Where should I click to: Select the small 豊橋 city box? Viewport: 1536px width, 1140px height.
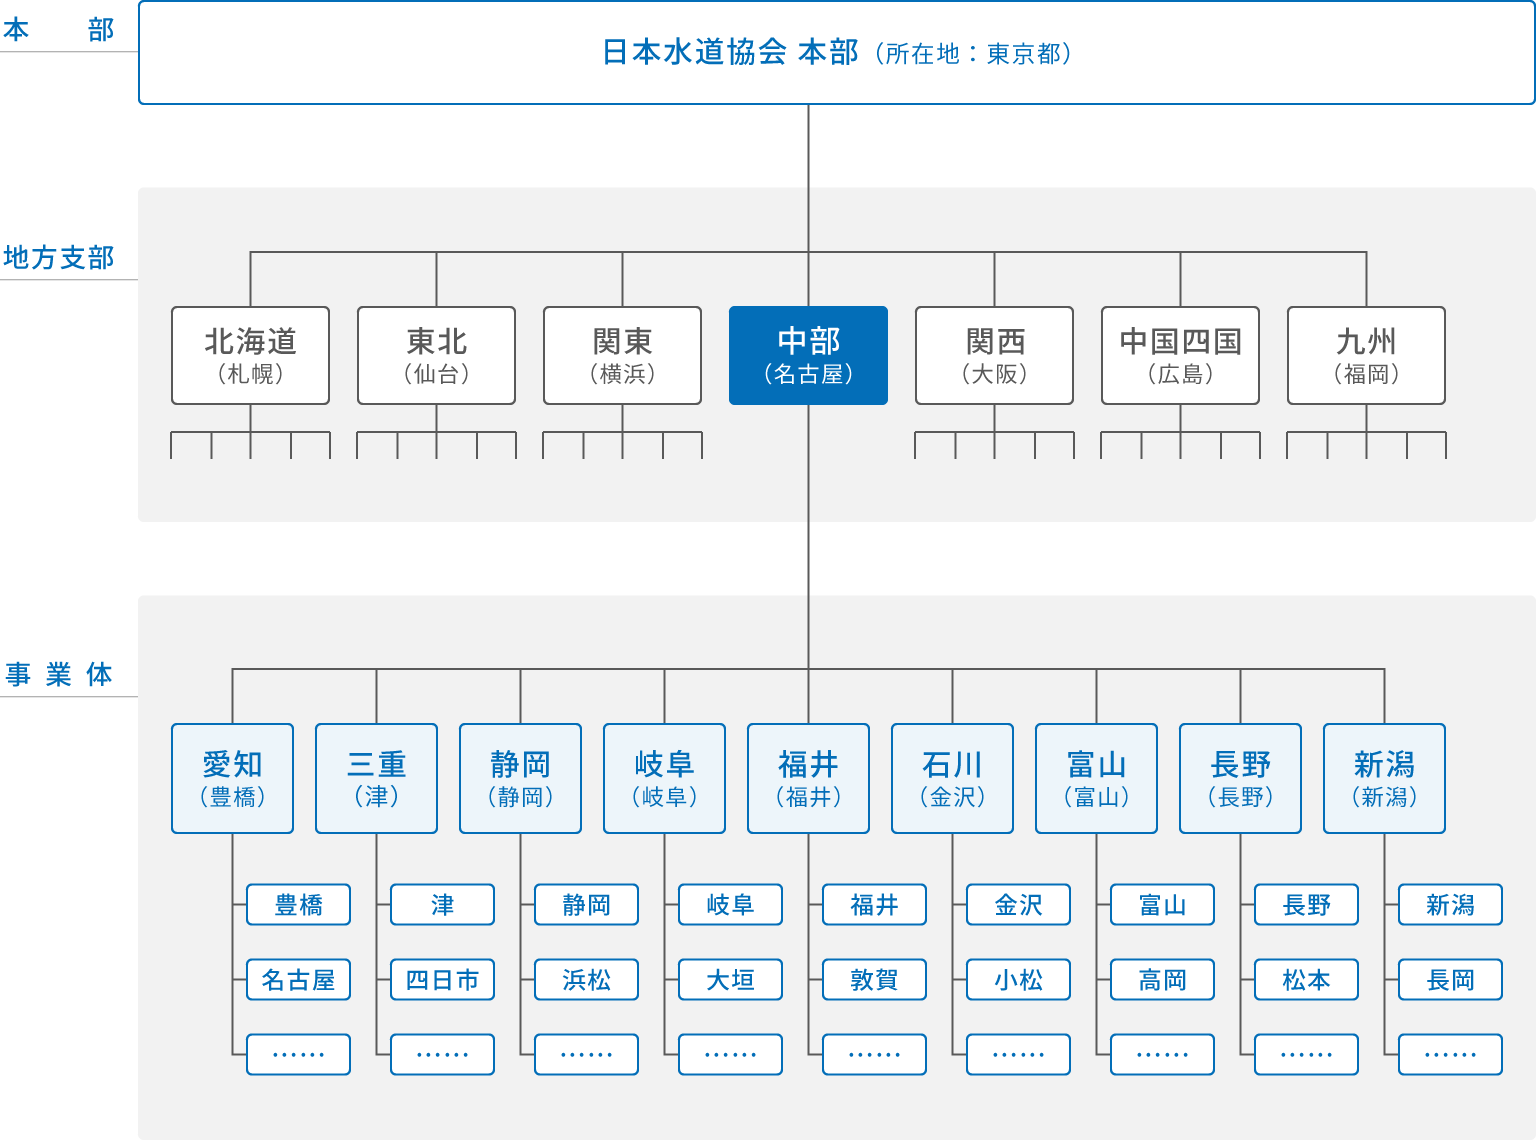point(298,905)
